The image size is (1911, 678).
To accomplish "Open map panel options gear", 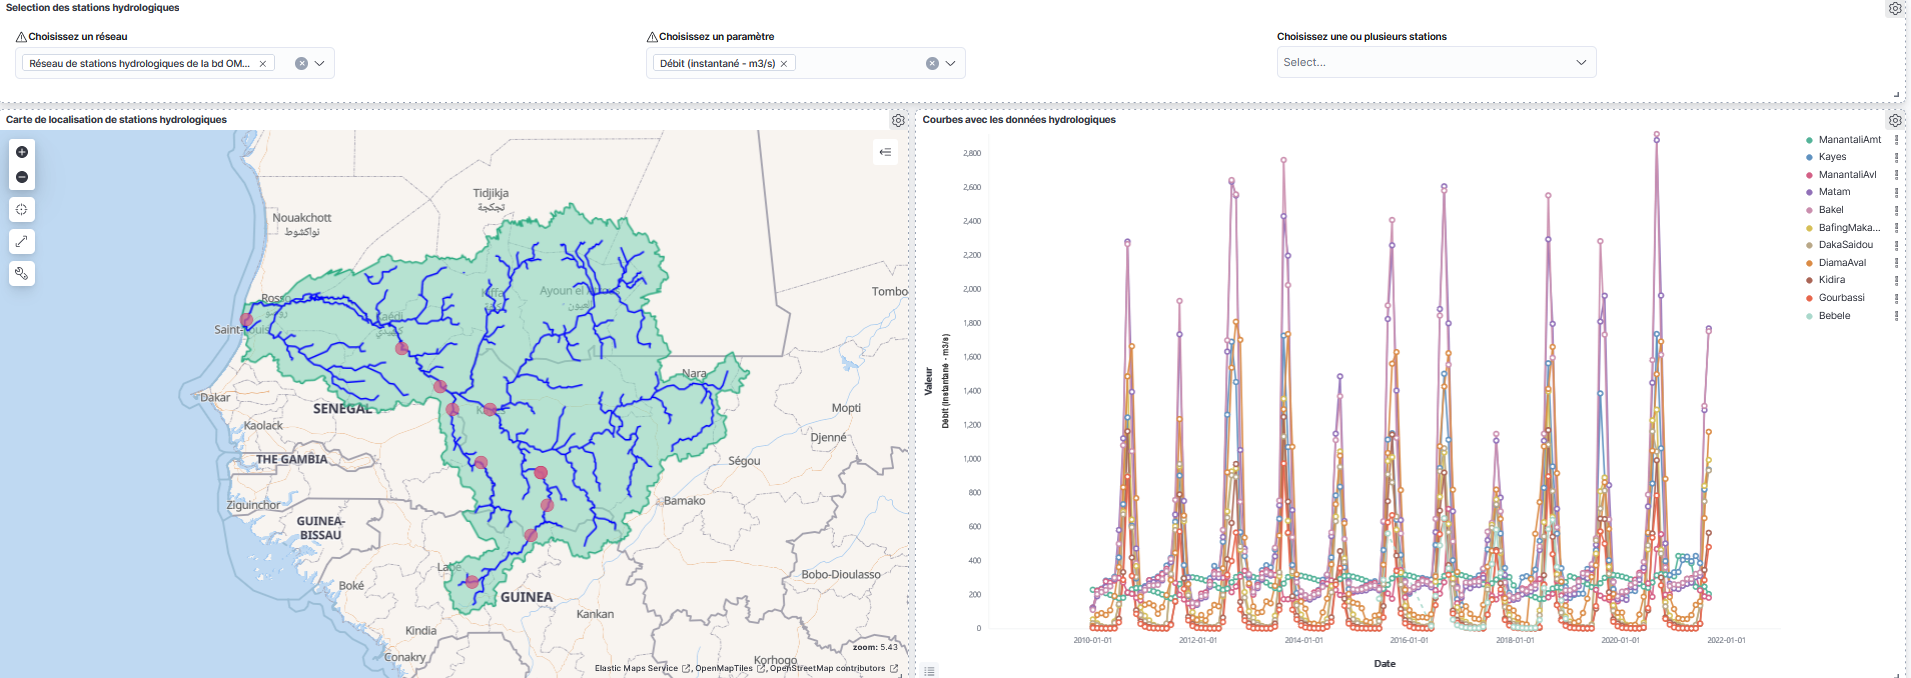I will click(x=898, y=120).
